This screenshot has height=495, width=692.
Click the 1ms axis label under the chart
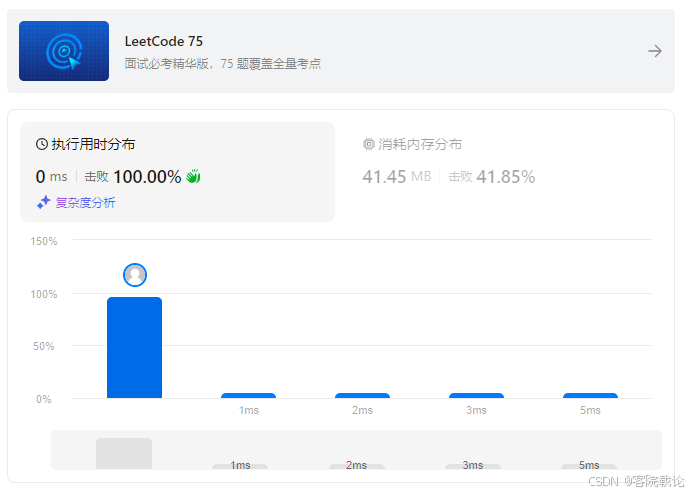(x=249, y=410)
